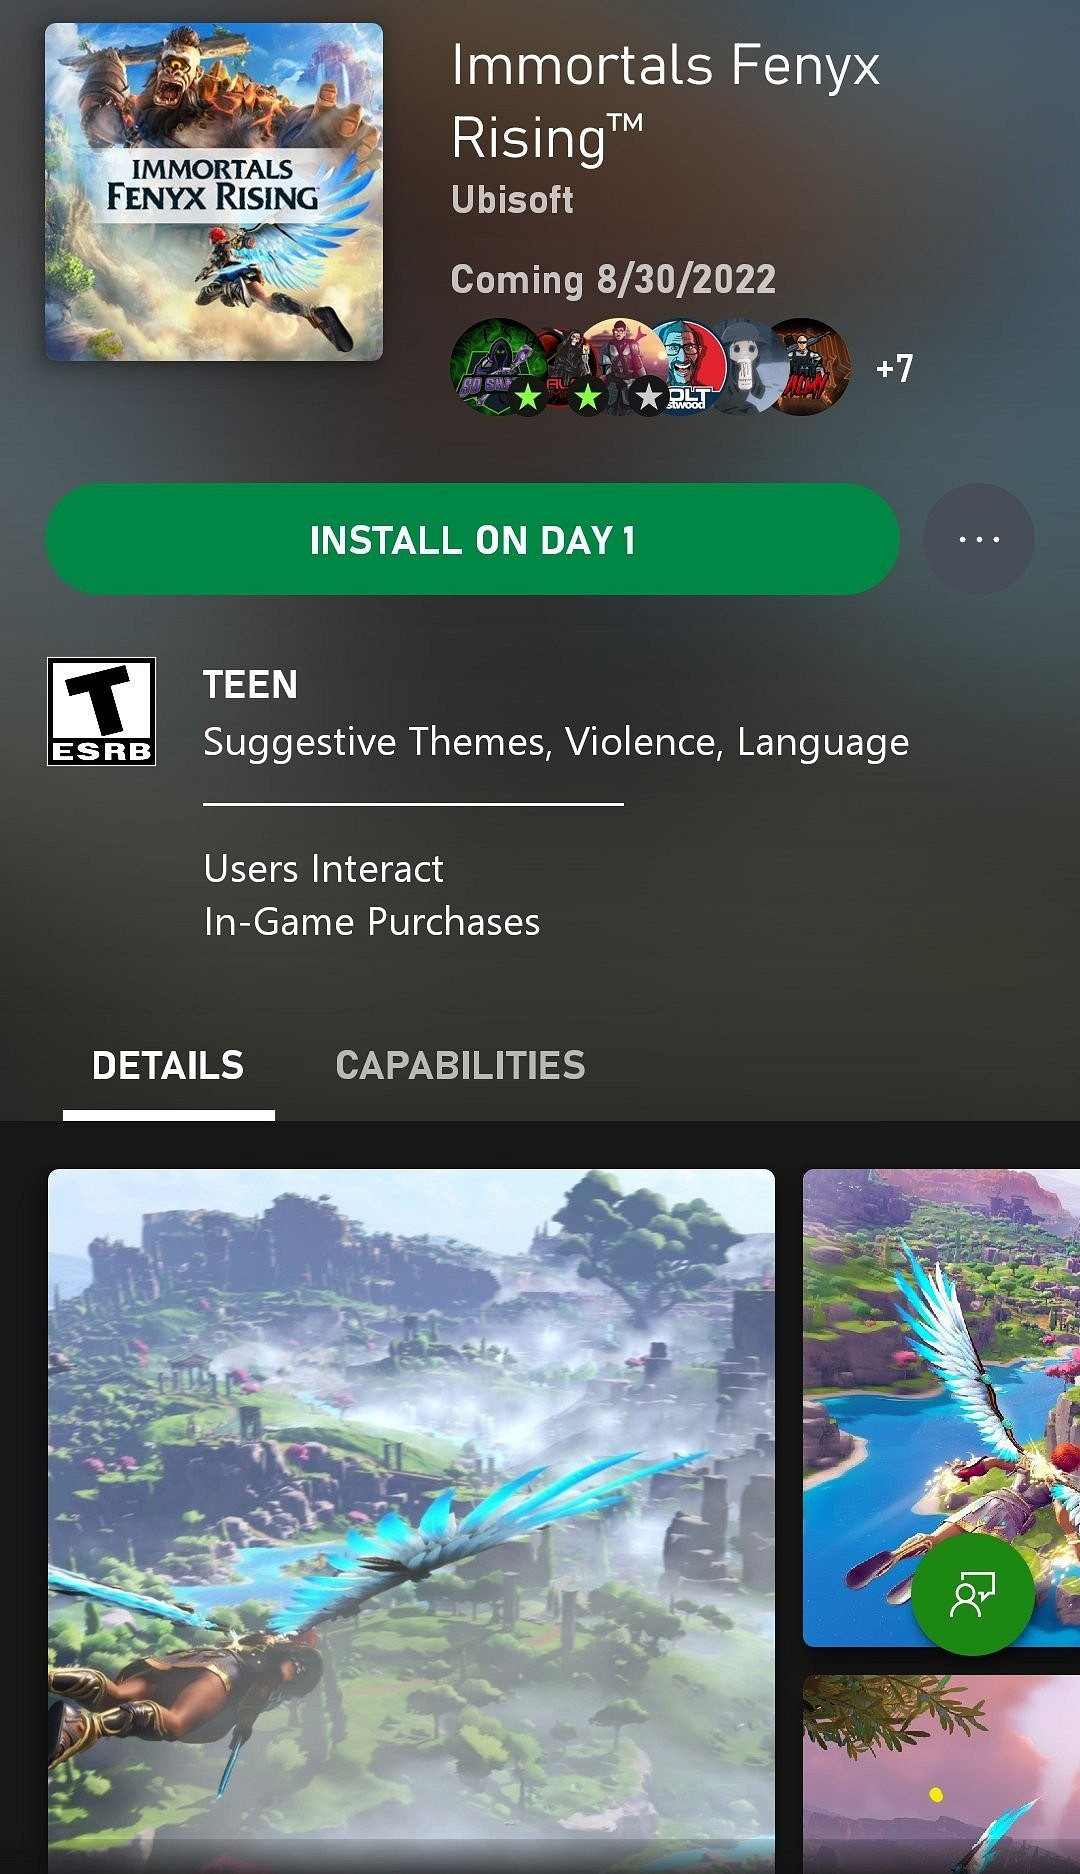Select the friend avatar with red-suited character
Image resolution: width=1080 pixels, height=1874 pixels.
click(x=622, y=367)
